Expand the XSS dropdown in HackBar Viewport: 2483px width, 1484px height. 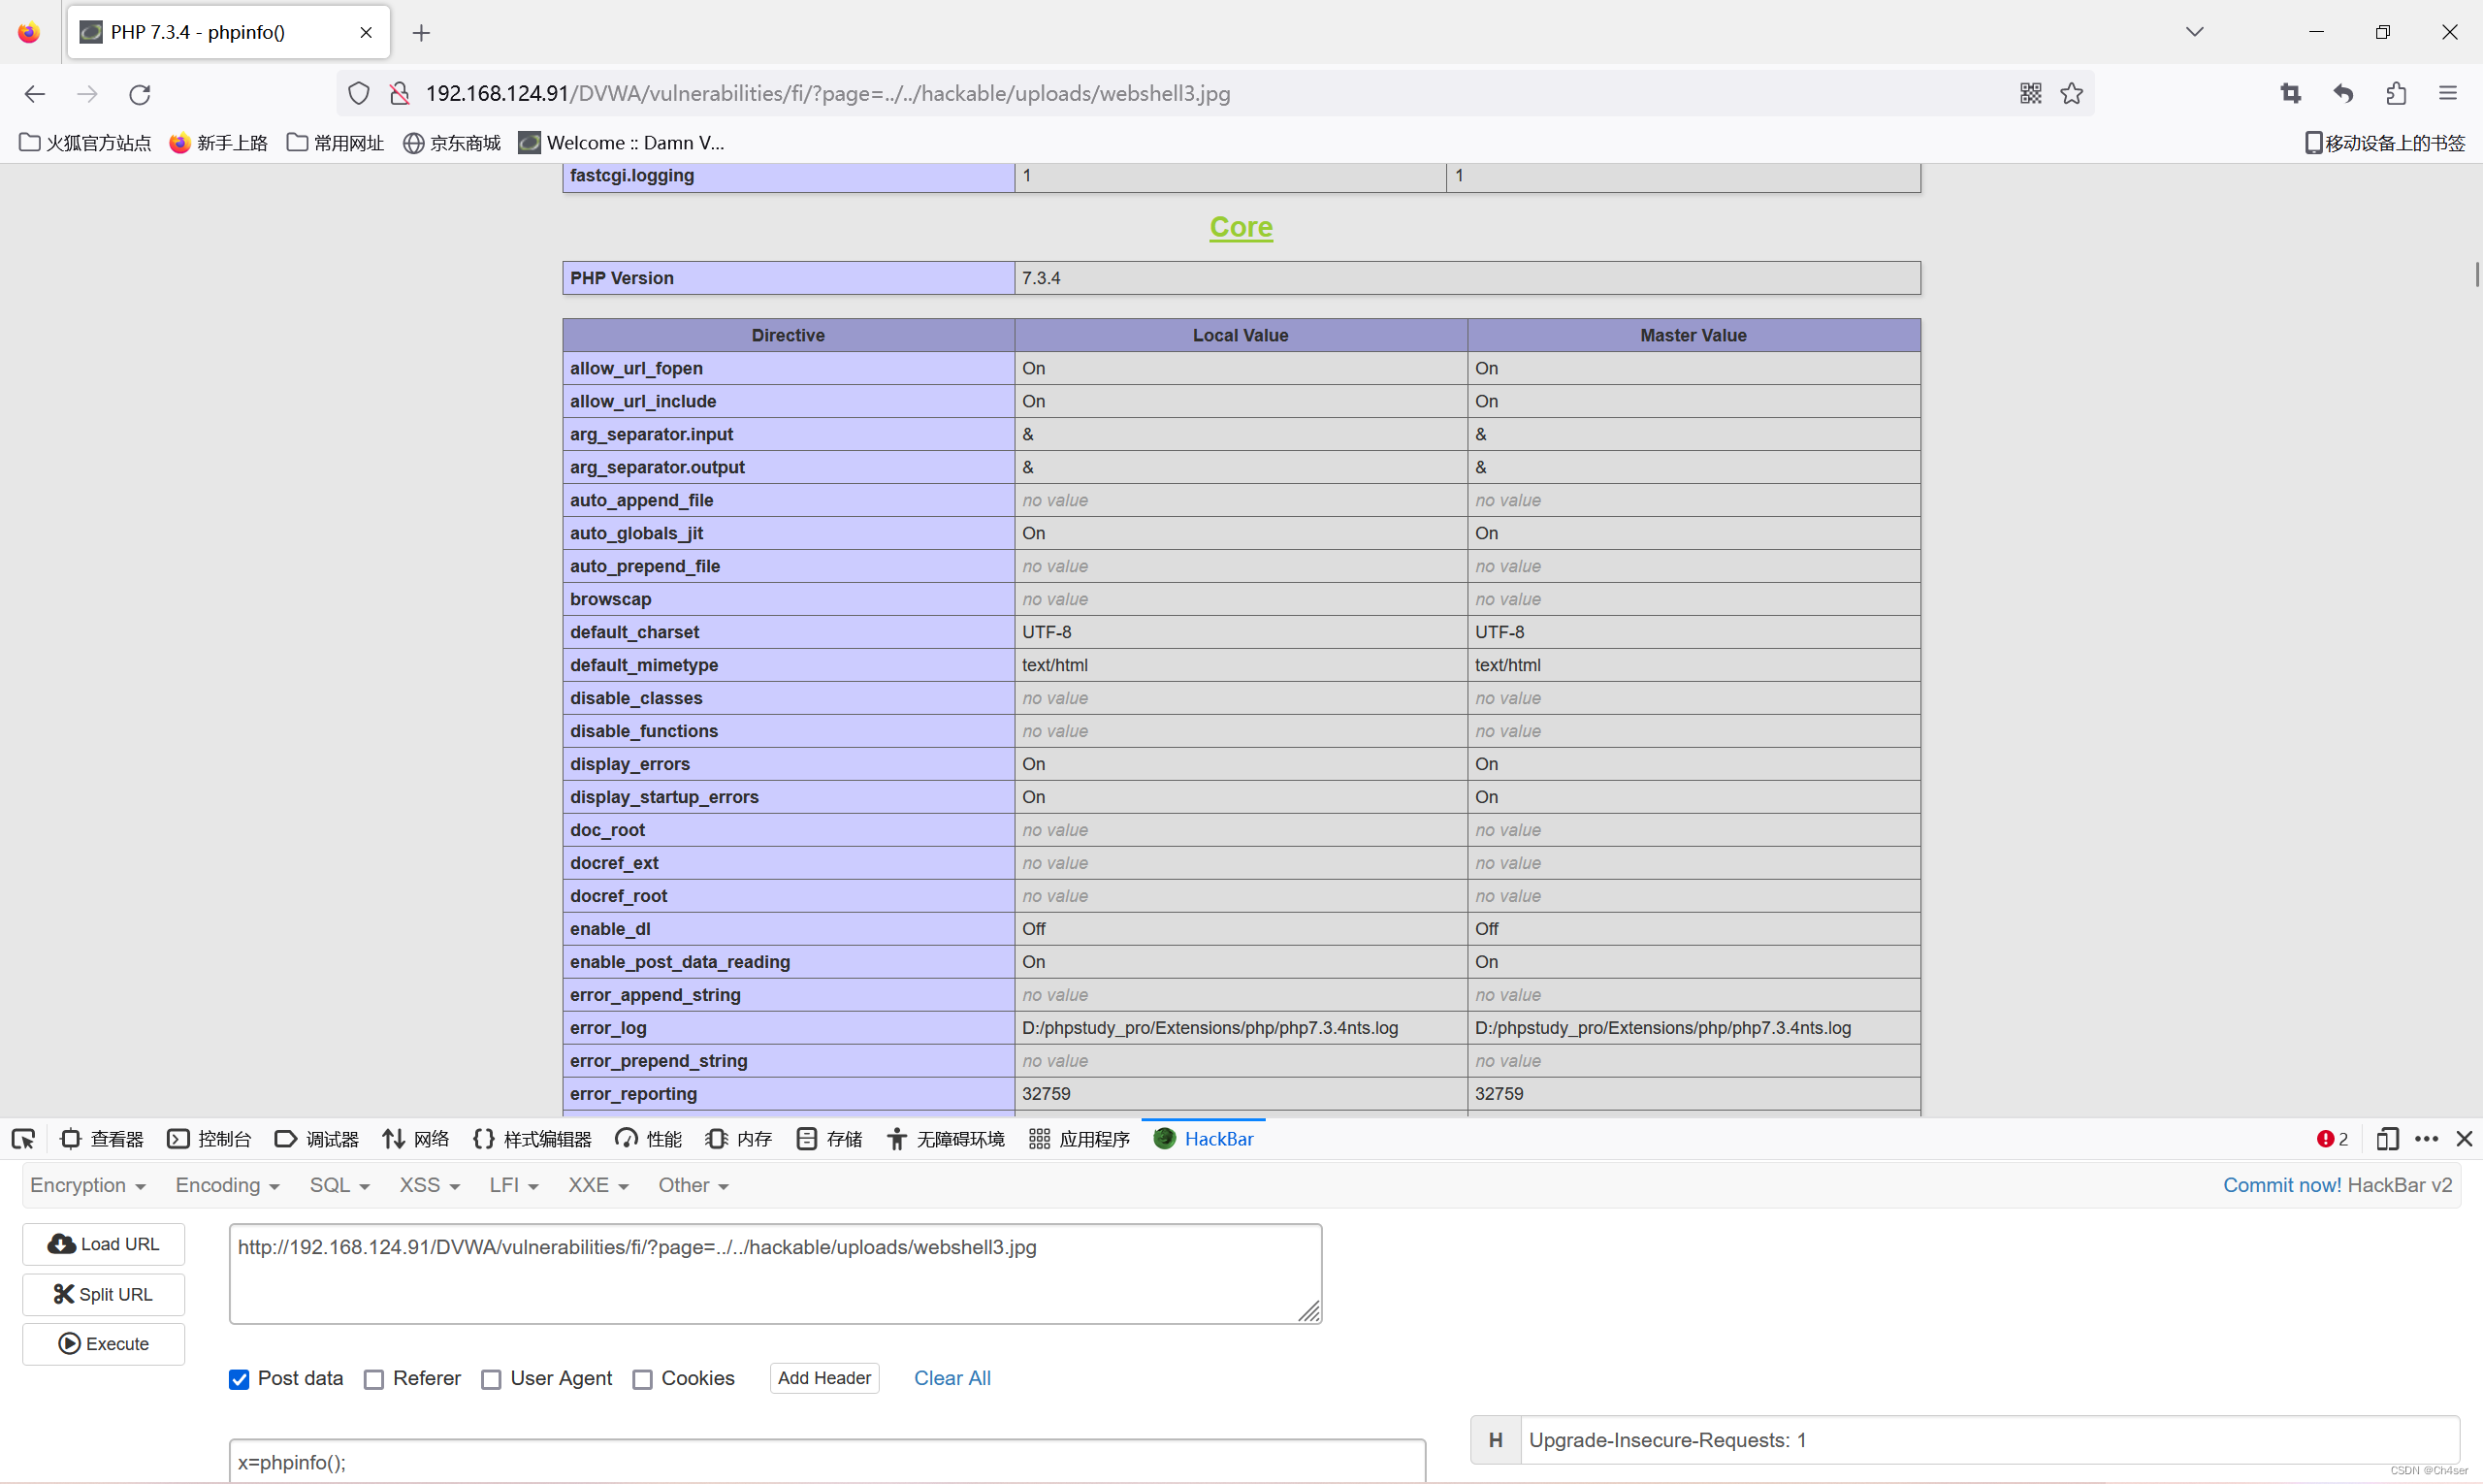(x=429, y=1185)
